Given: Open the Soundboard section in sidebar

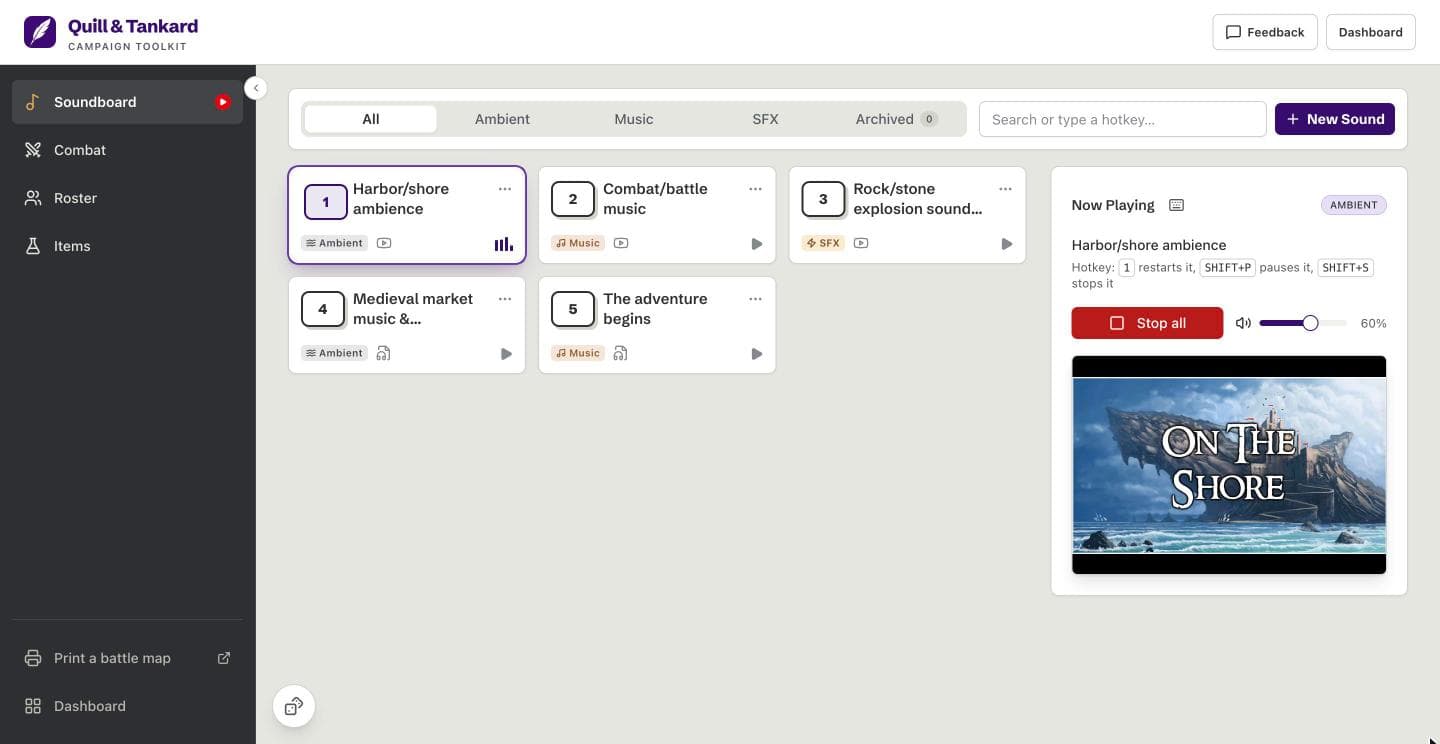Looking at the screenshot, I should (x=127, y=102).
